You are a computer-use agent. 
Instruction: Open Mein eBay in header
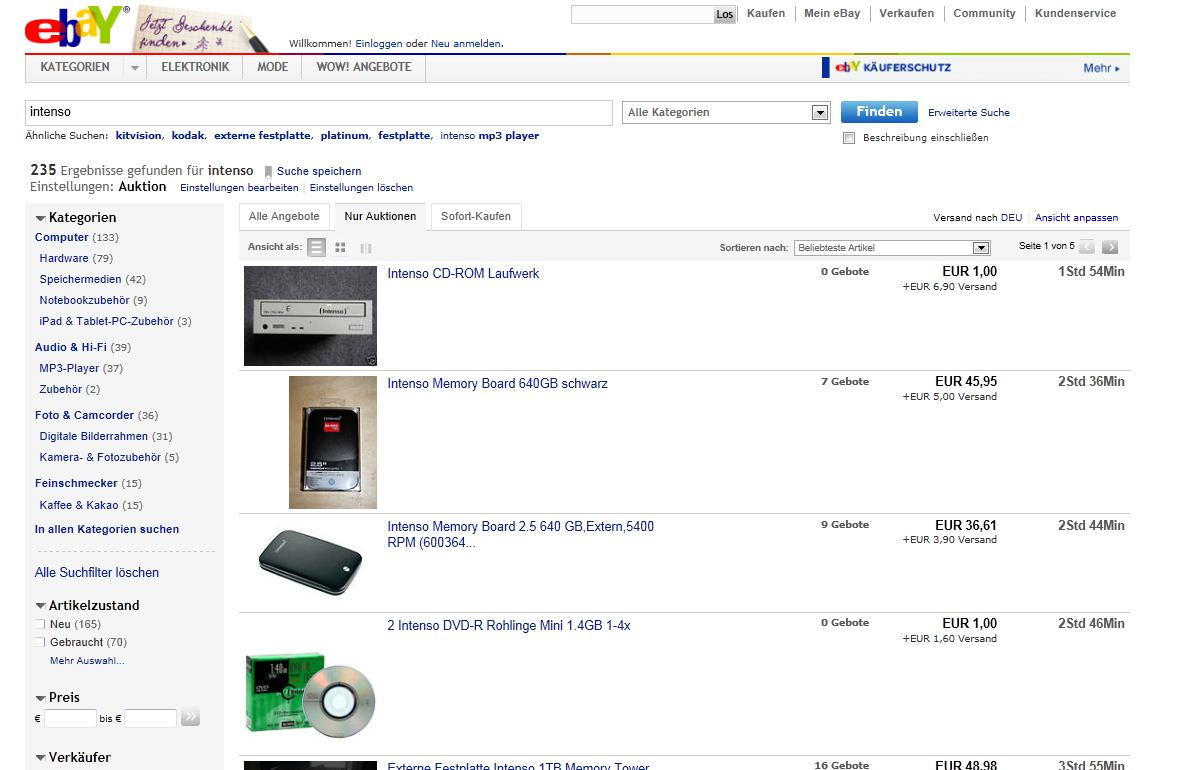832,13
